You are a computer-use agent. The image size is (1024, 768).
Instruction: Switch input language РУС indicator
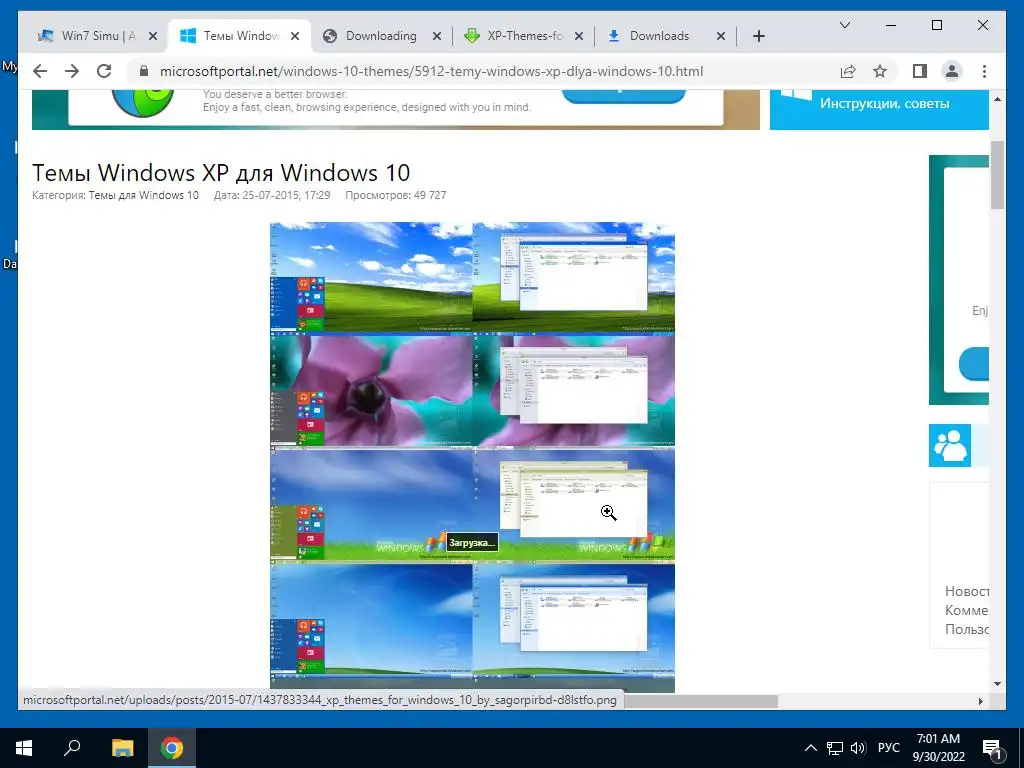point(888,748)
